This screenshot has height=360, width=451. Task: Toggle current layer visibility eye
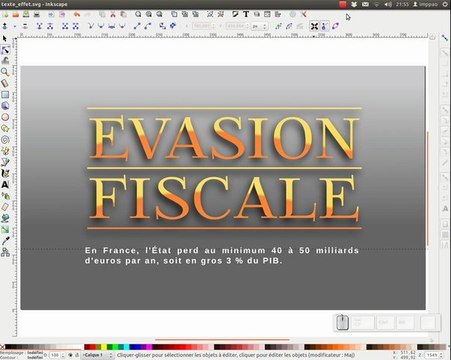click(x=70, y=355)
